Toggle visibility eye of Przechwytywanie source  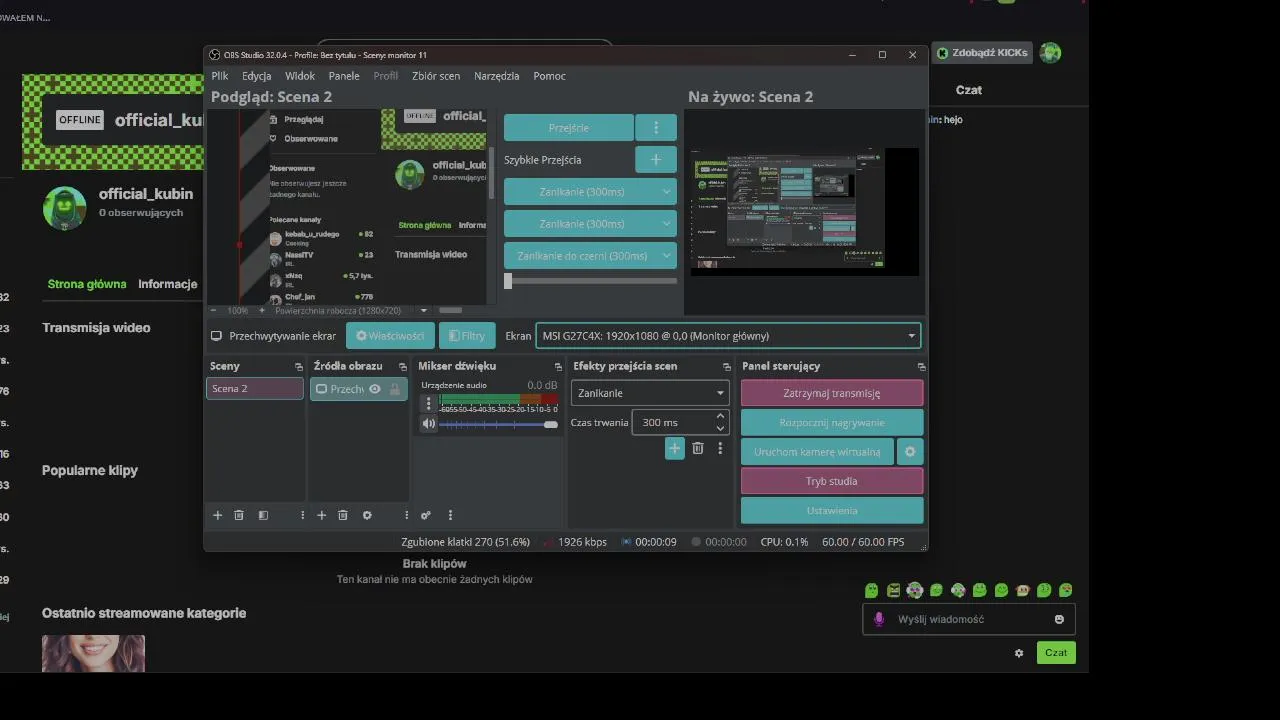pos(375,389)
